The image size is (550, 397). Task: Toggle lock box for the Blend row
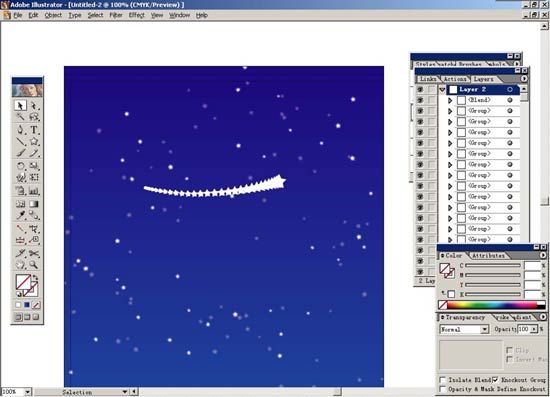pos(431,100)
